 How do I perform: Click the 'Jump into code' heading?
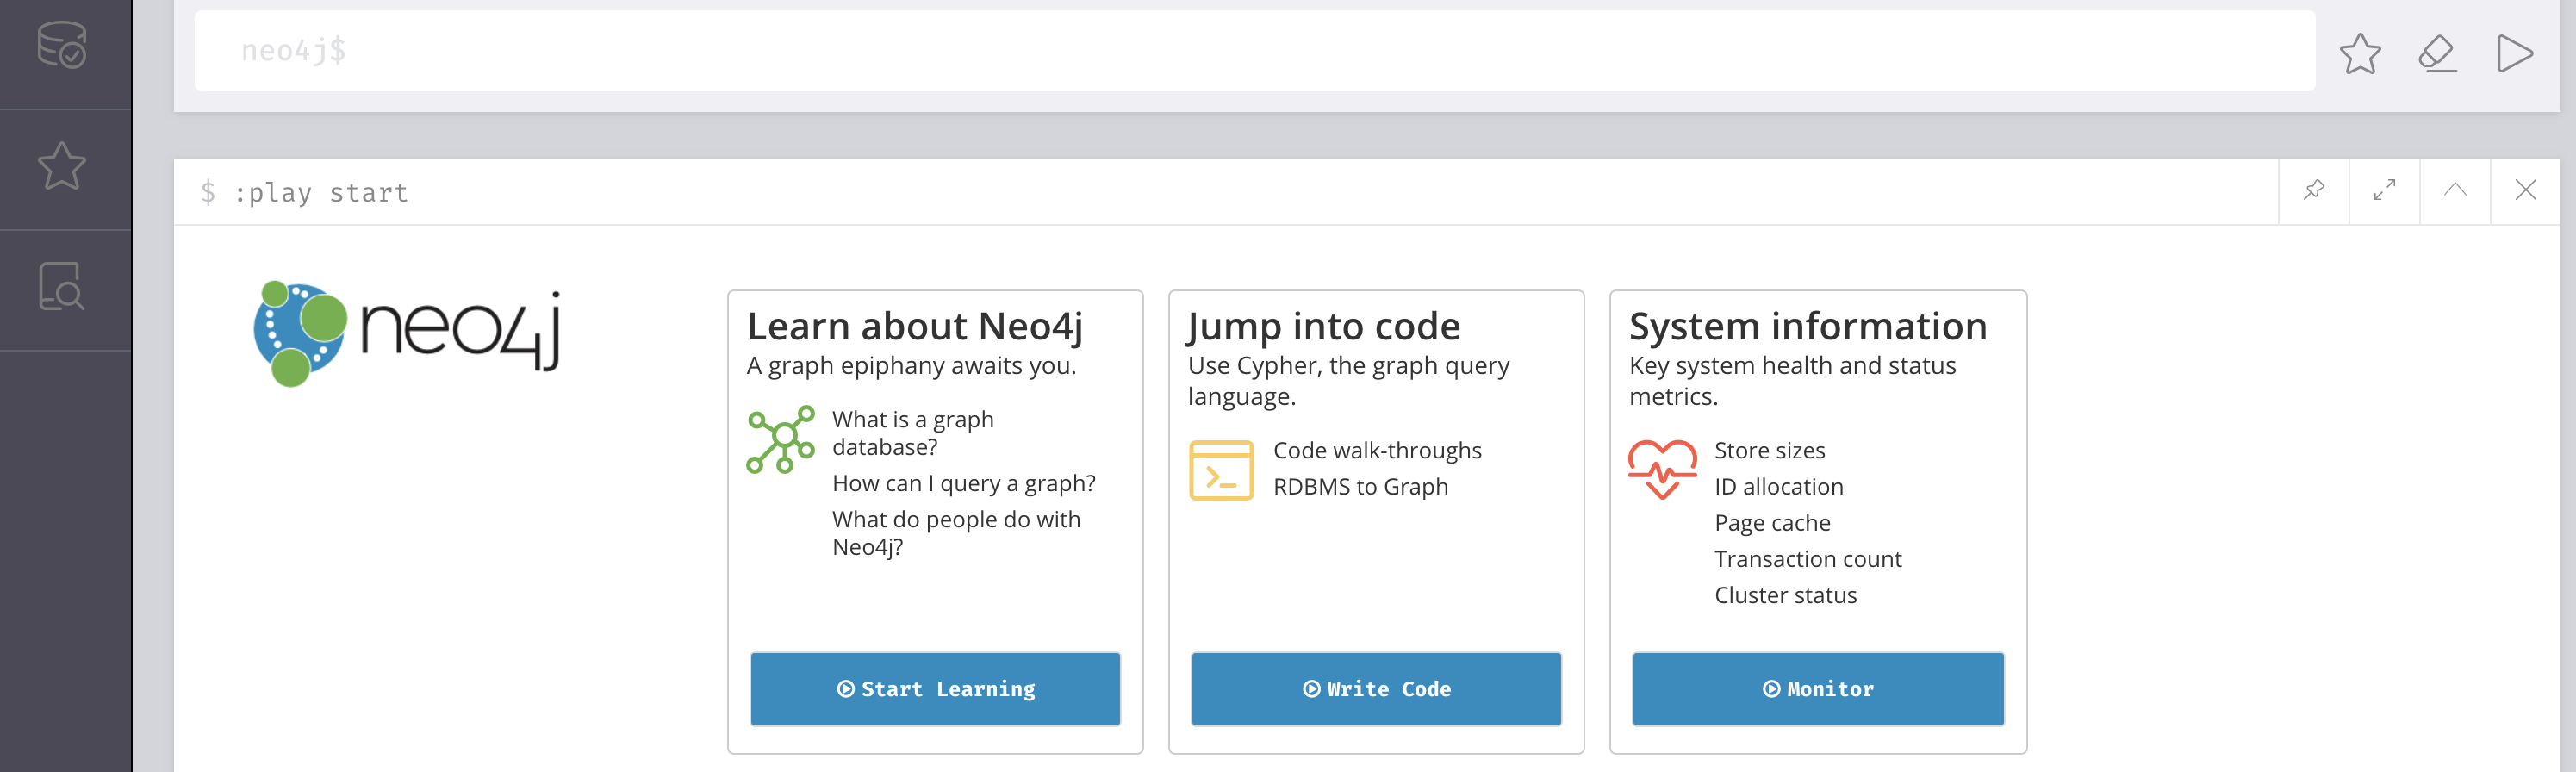[1323, 327]
